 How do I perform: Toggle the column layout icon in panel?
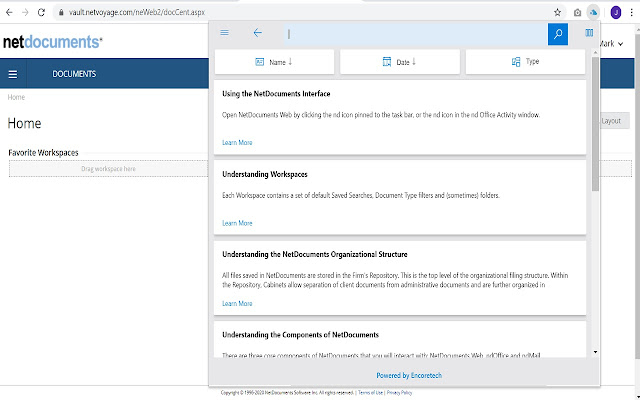click(x=589, y=33)
